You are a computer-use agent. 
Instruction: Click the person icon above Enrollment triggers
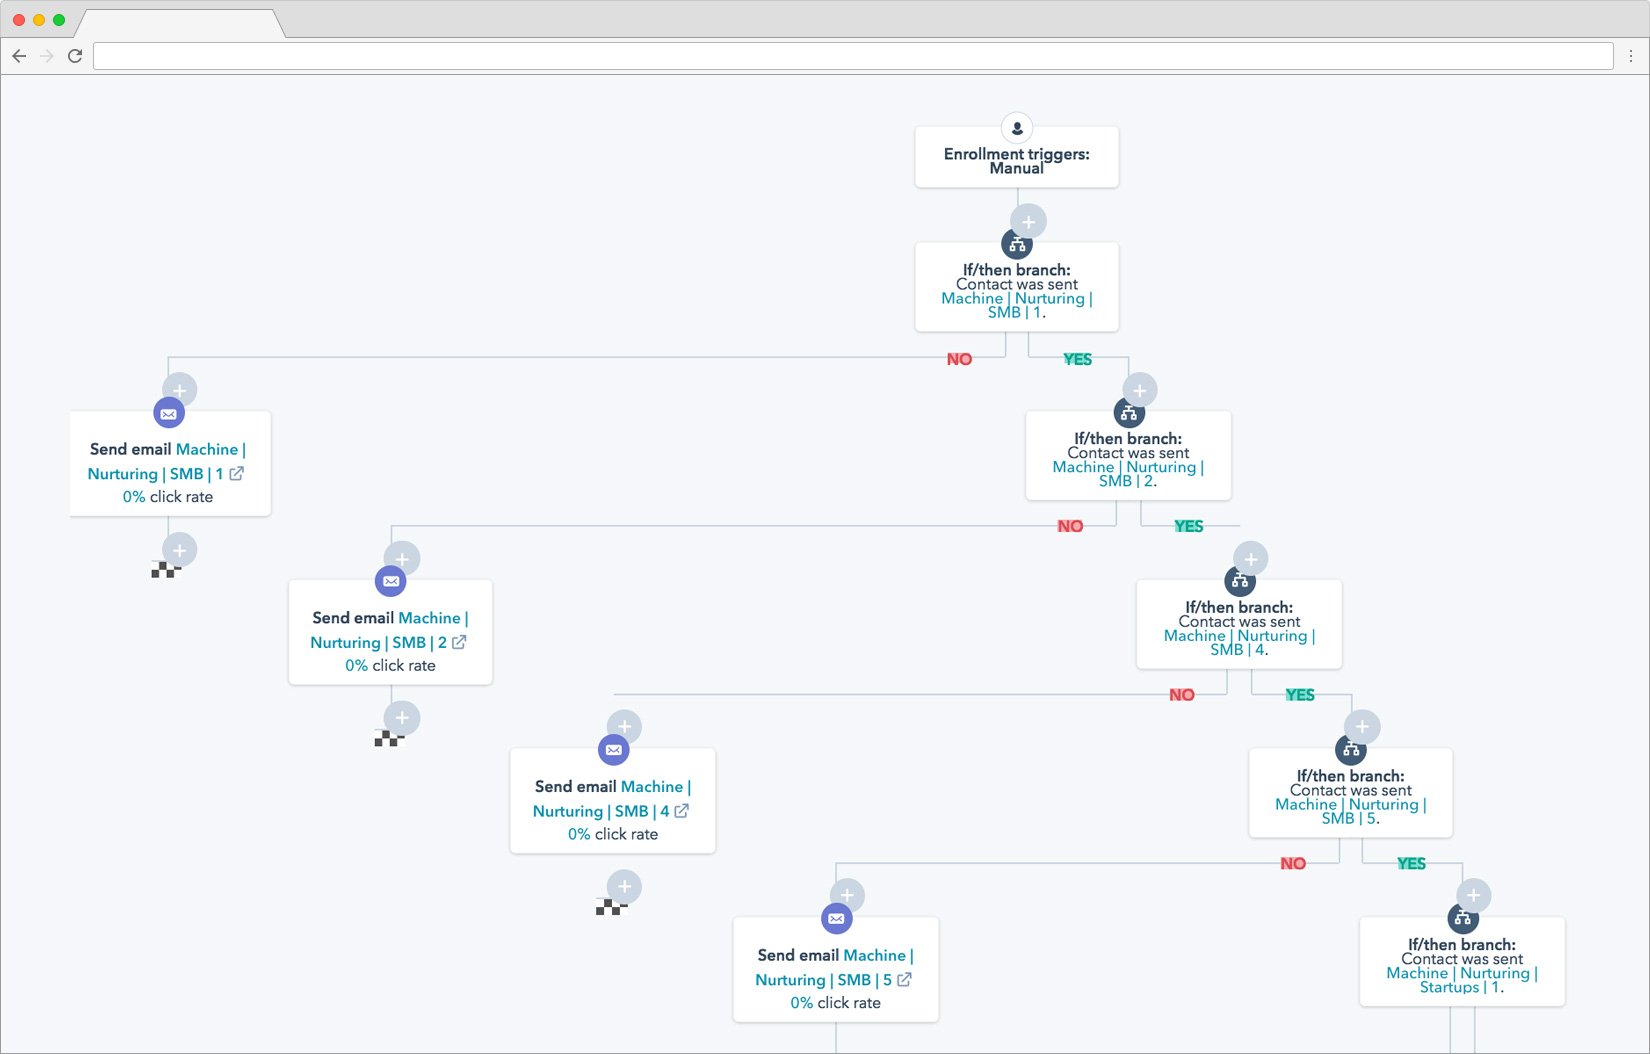tap(1016, 127)
